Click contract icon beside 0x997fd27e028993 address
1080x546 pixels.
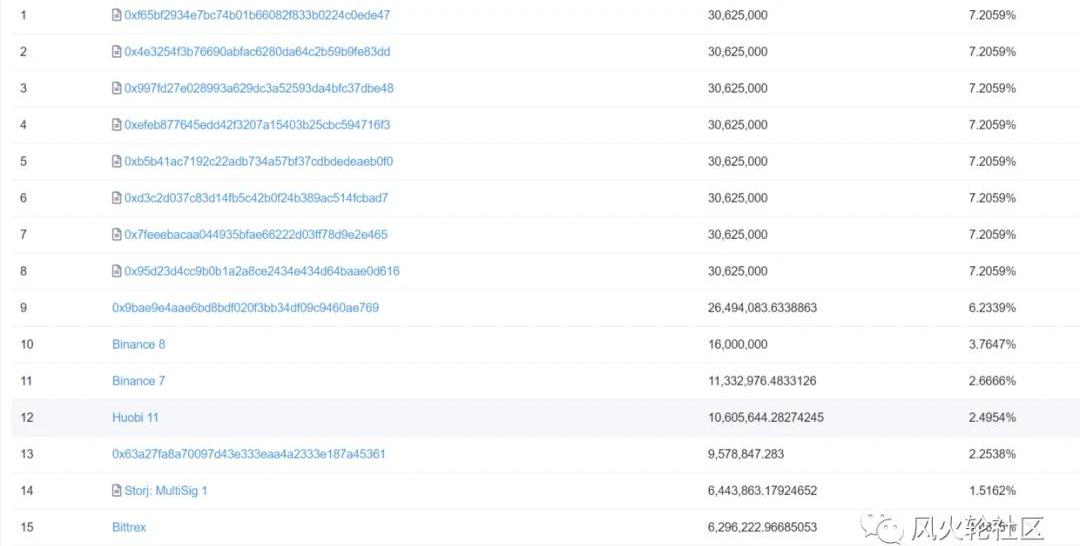pos(116,88)
